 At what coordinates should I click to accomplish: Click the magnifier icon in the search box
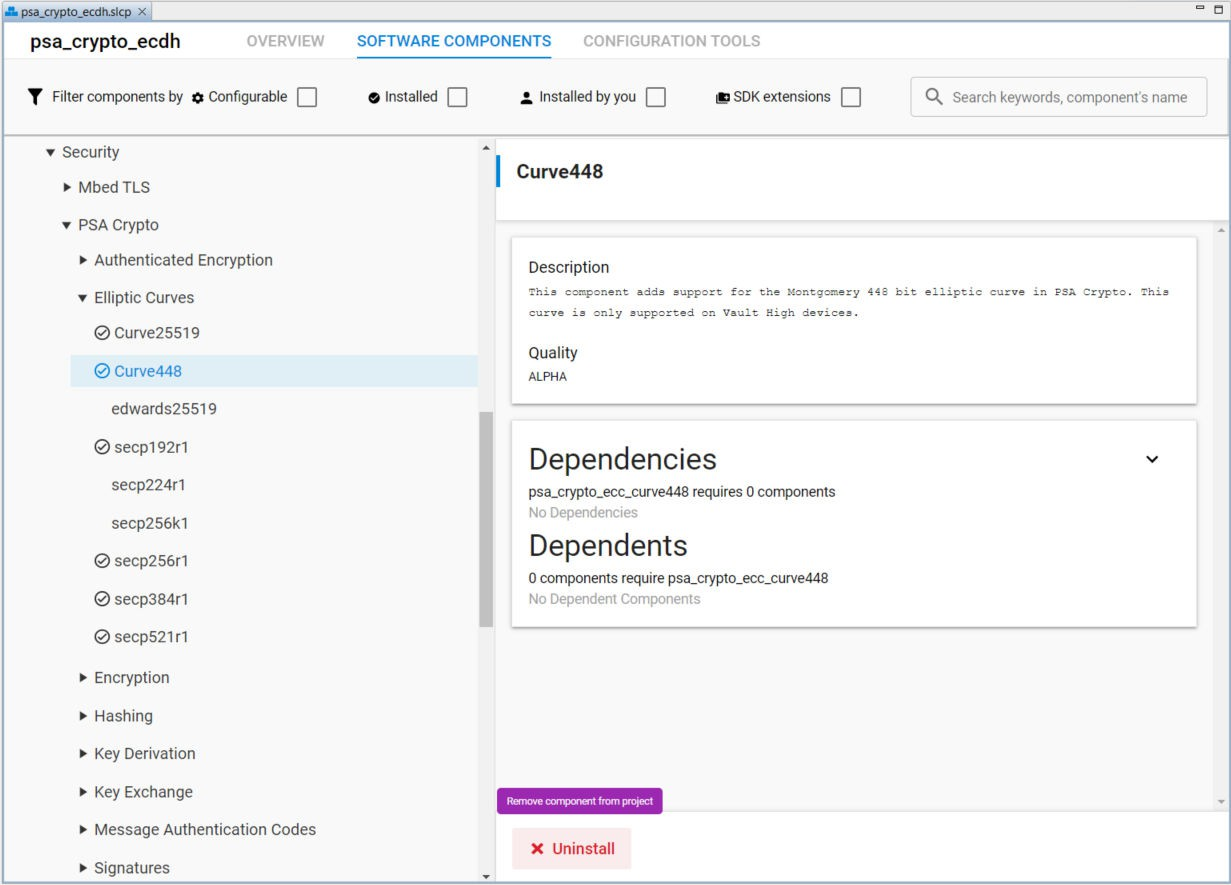[x=934, y=96]
